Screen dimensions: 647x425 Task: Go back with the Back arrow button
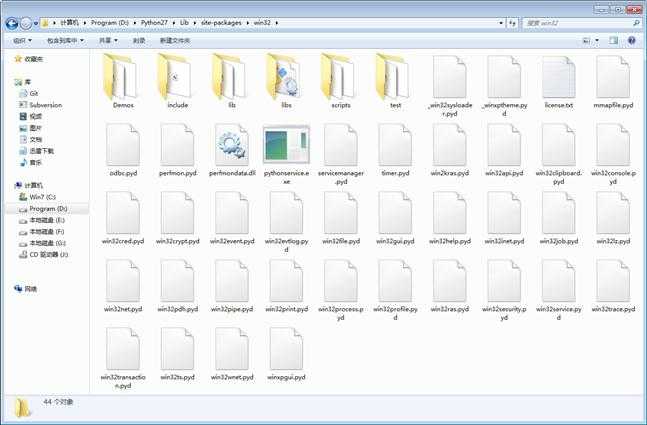tap(12, 24)
